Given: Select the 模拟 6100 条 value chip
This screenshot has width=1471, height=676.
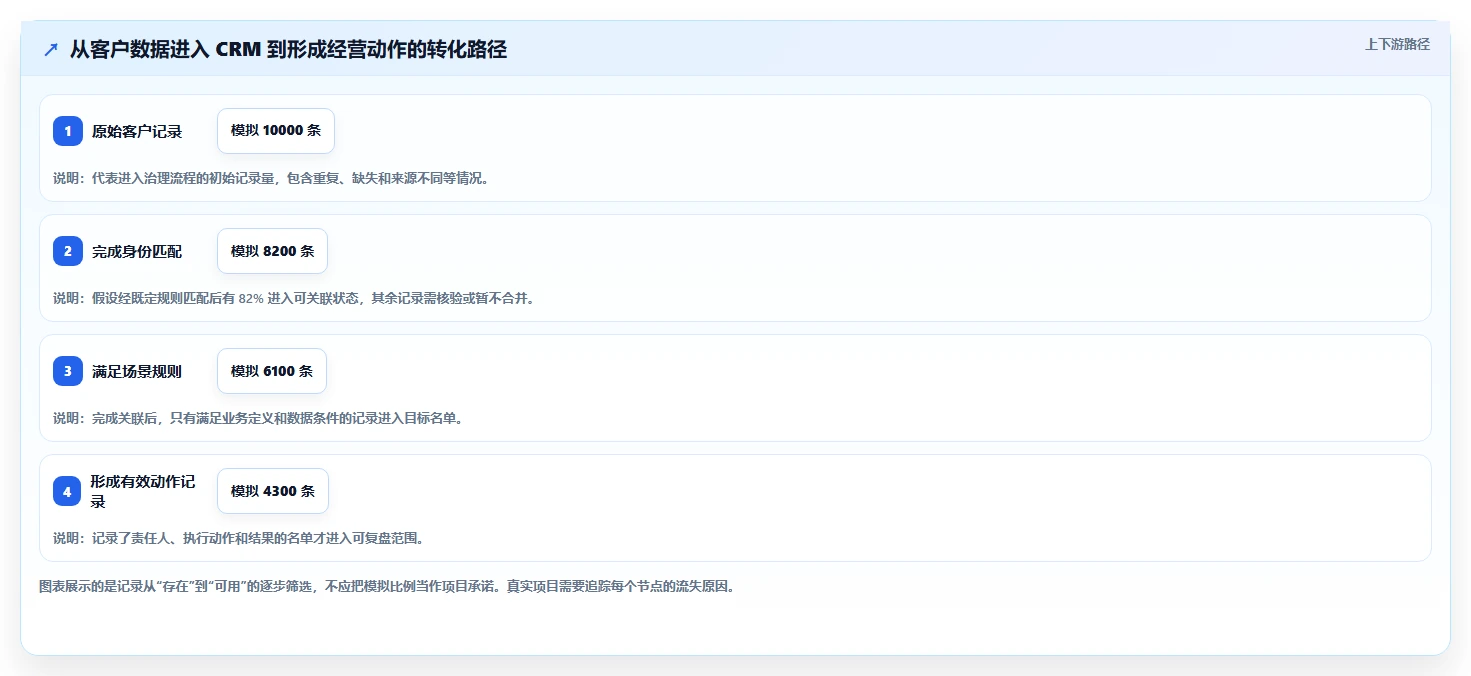Looking at the screenshot, I should pos(272,371).
